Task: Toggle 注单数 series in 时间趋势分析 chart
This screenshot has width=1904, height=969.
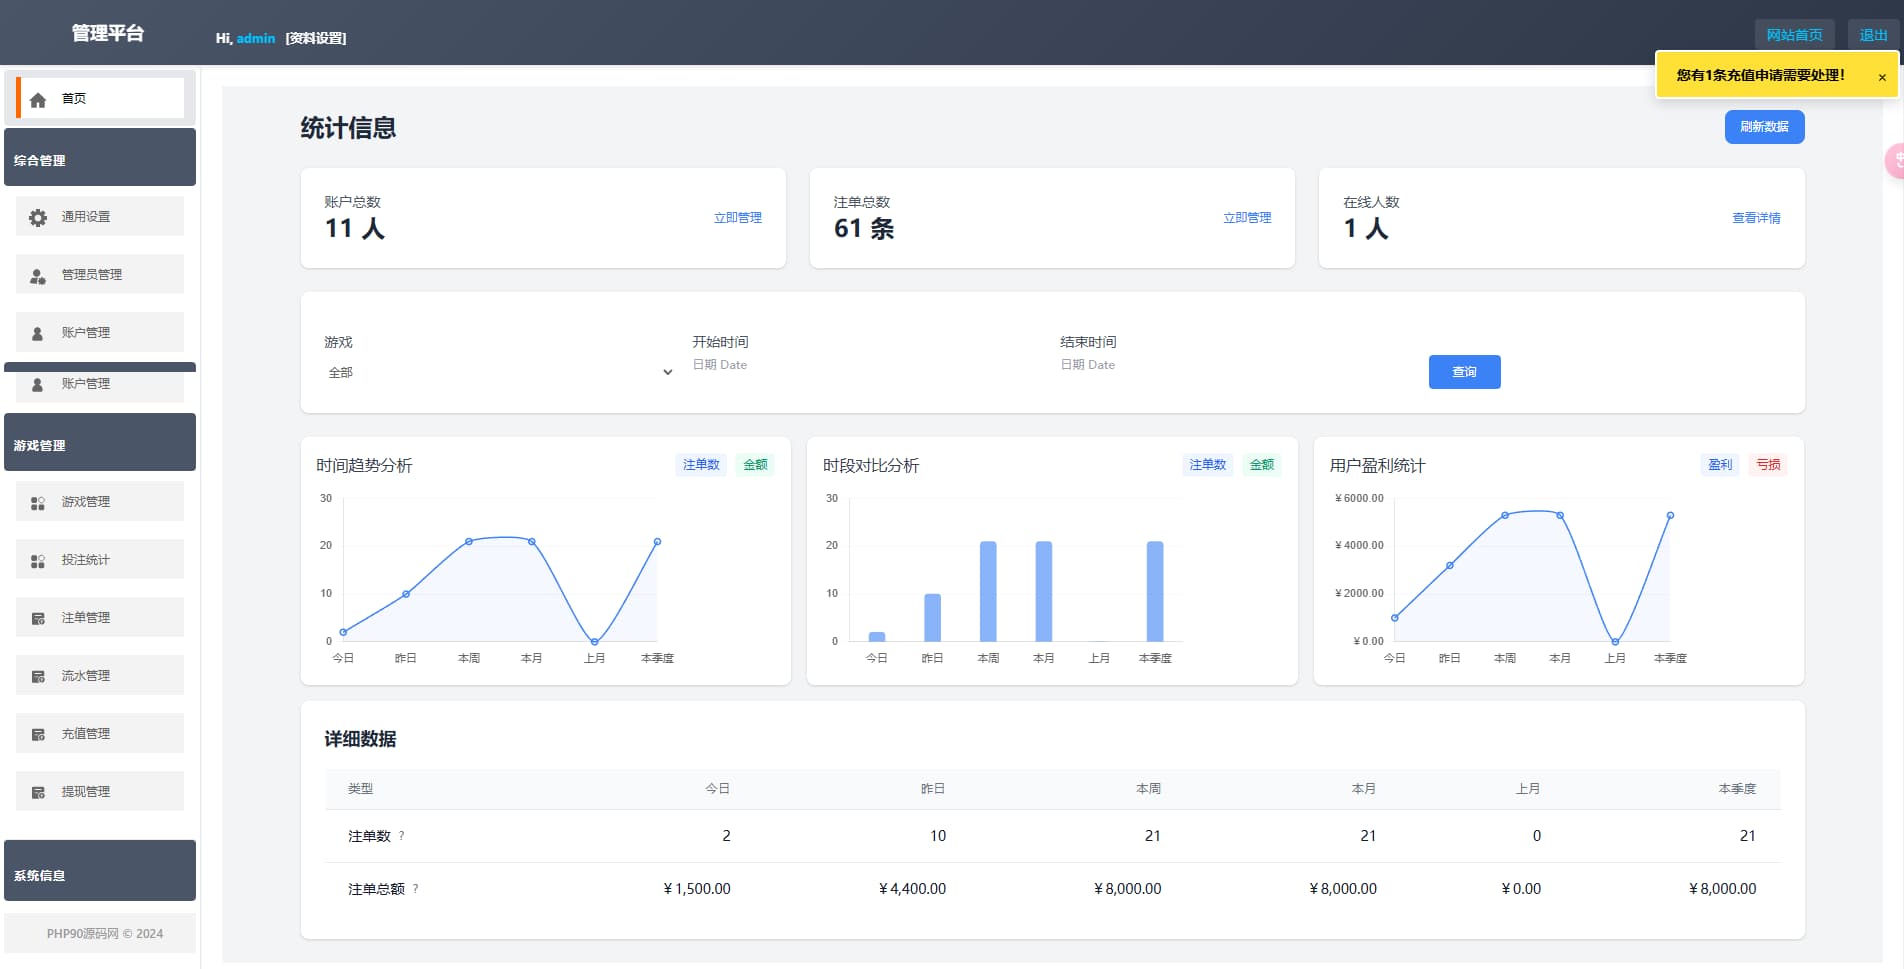Action: (700, 465)
